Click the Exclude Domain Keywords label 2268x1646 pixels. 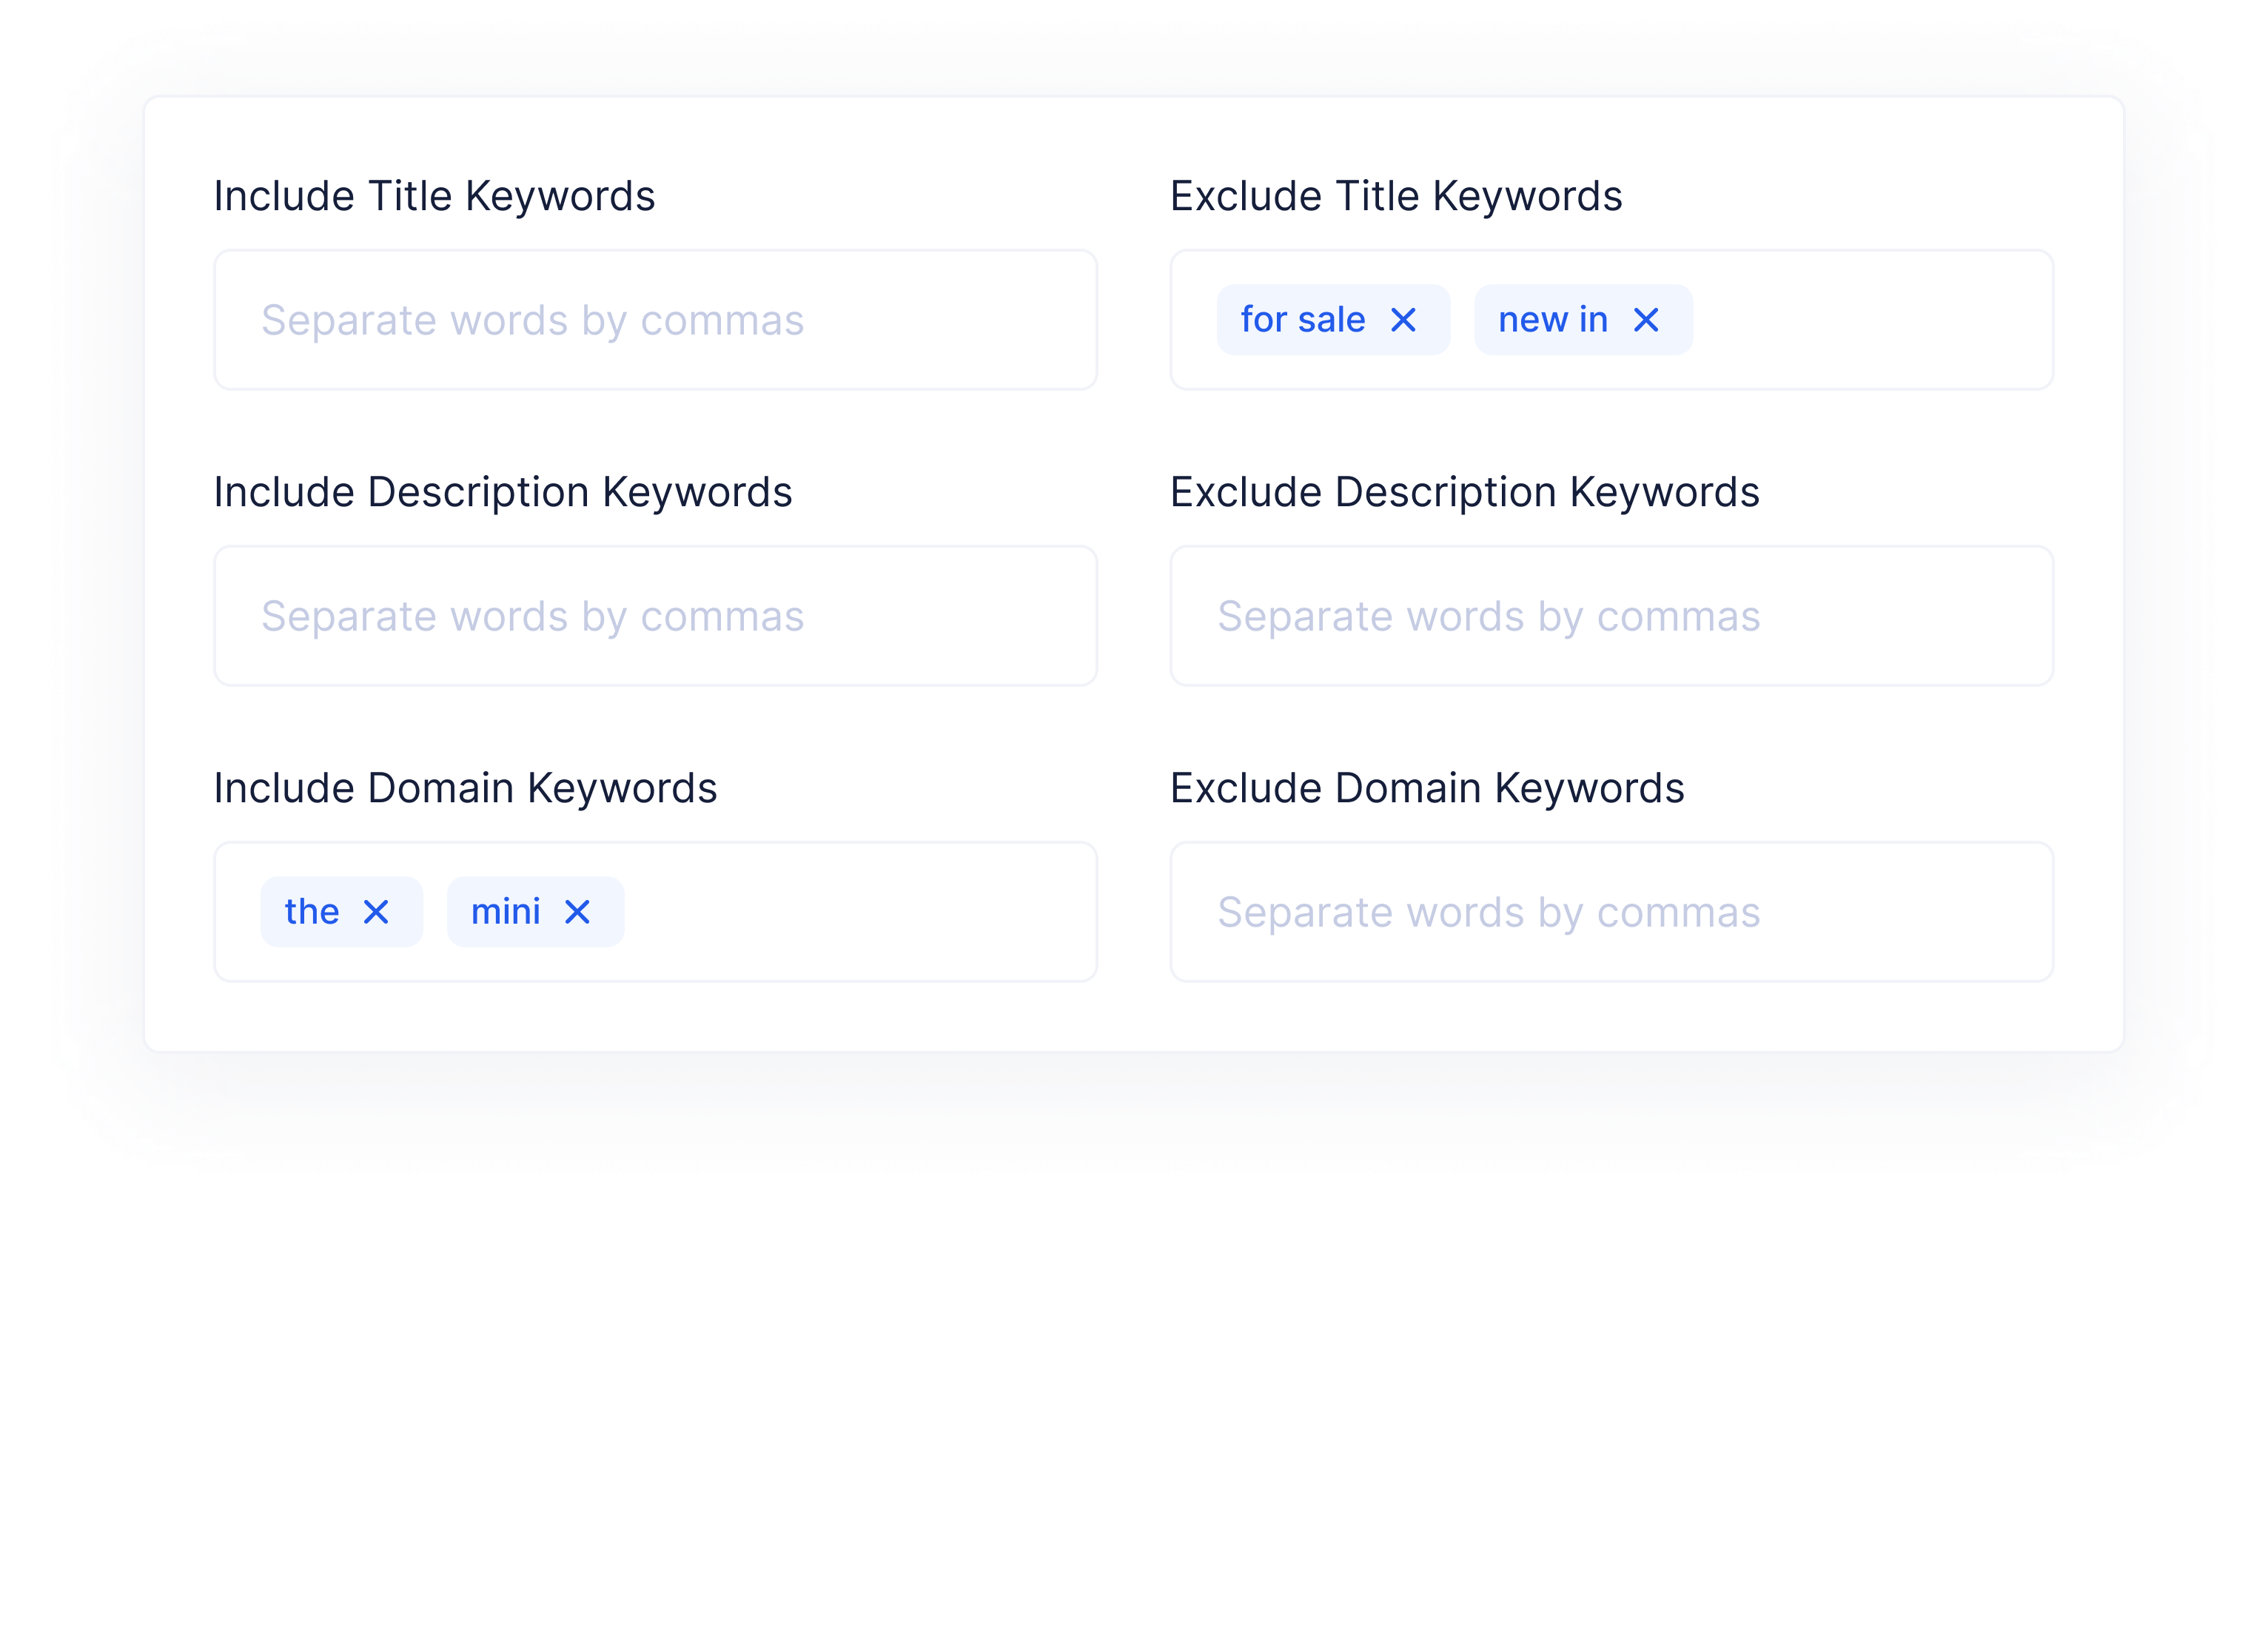tap(1427, 787)
